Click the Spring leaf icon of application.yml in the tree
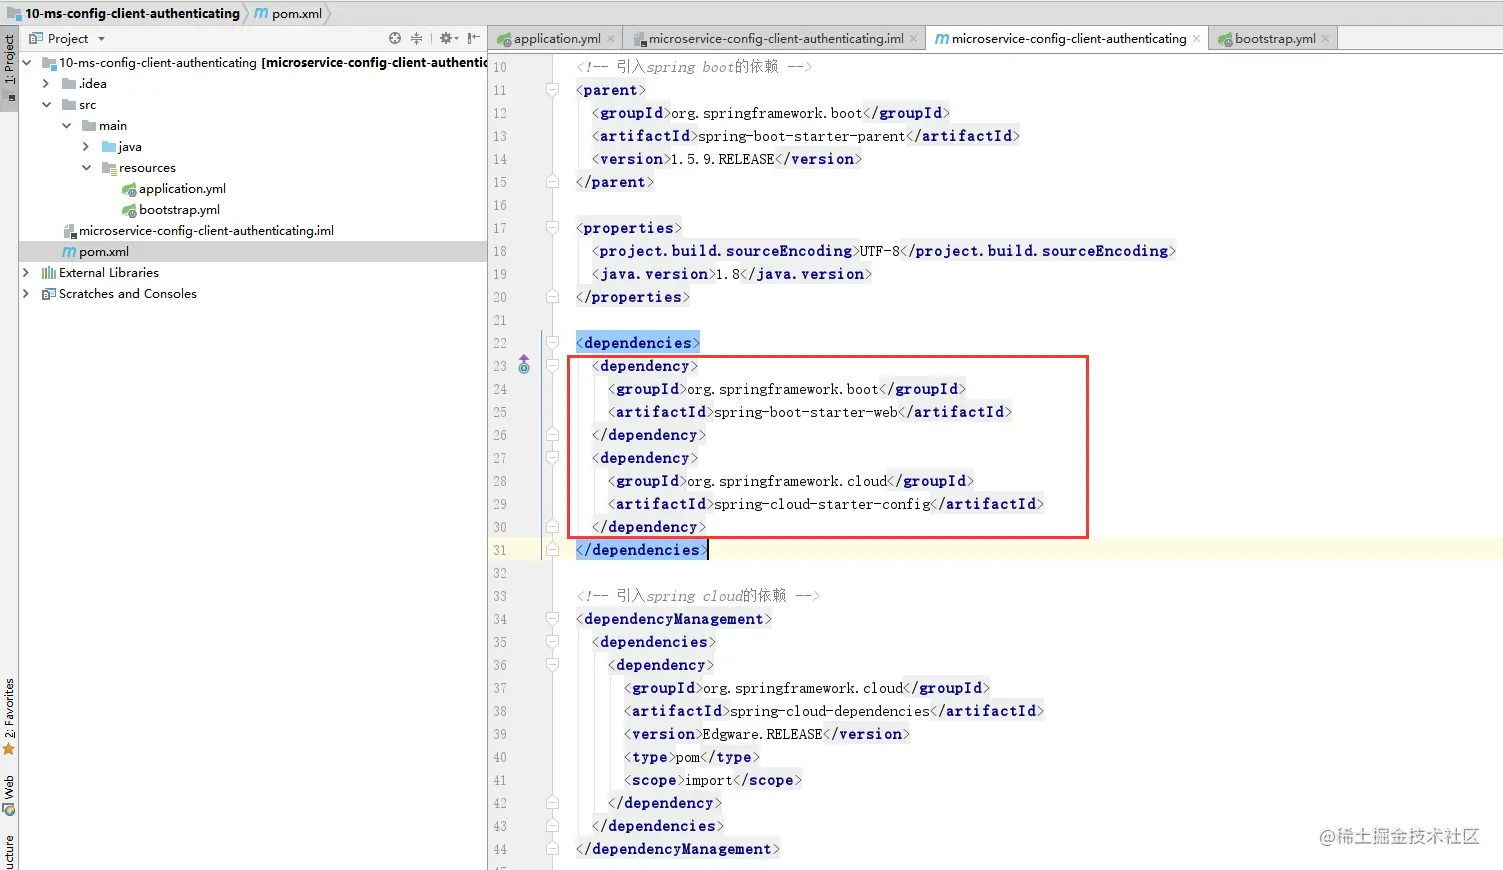 pos(129,189)
